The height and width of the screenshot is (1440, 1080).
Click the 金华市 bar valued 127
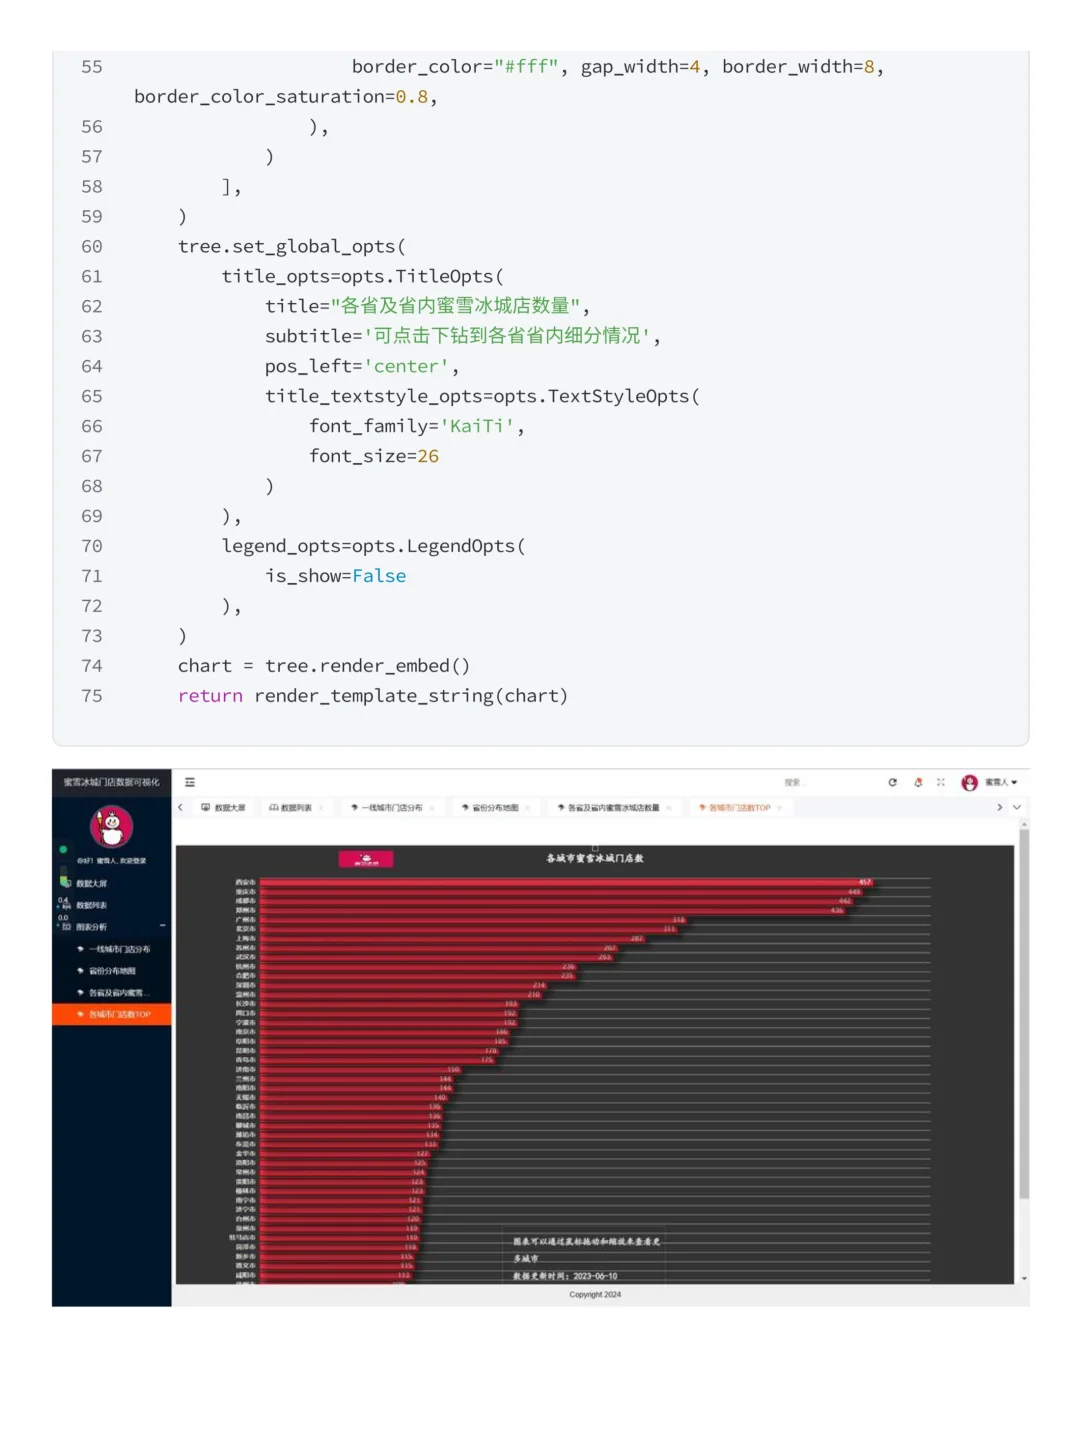(x=345, y=1154)
